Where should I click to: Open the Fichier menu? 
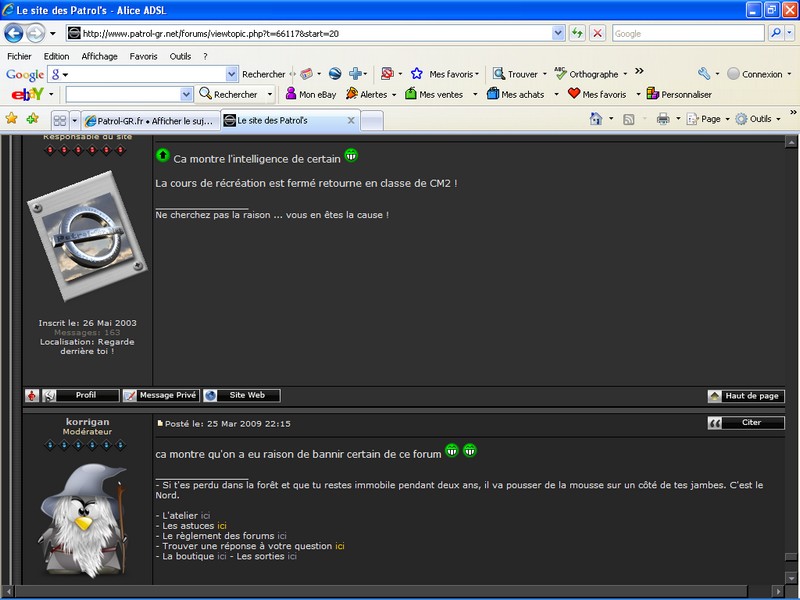click(19, 56)
